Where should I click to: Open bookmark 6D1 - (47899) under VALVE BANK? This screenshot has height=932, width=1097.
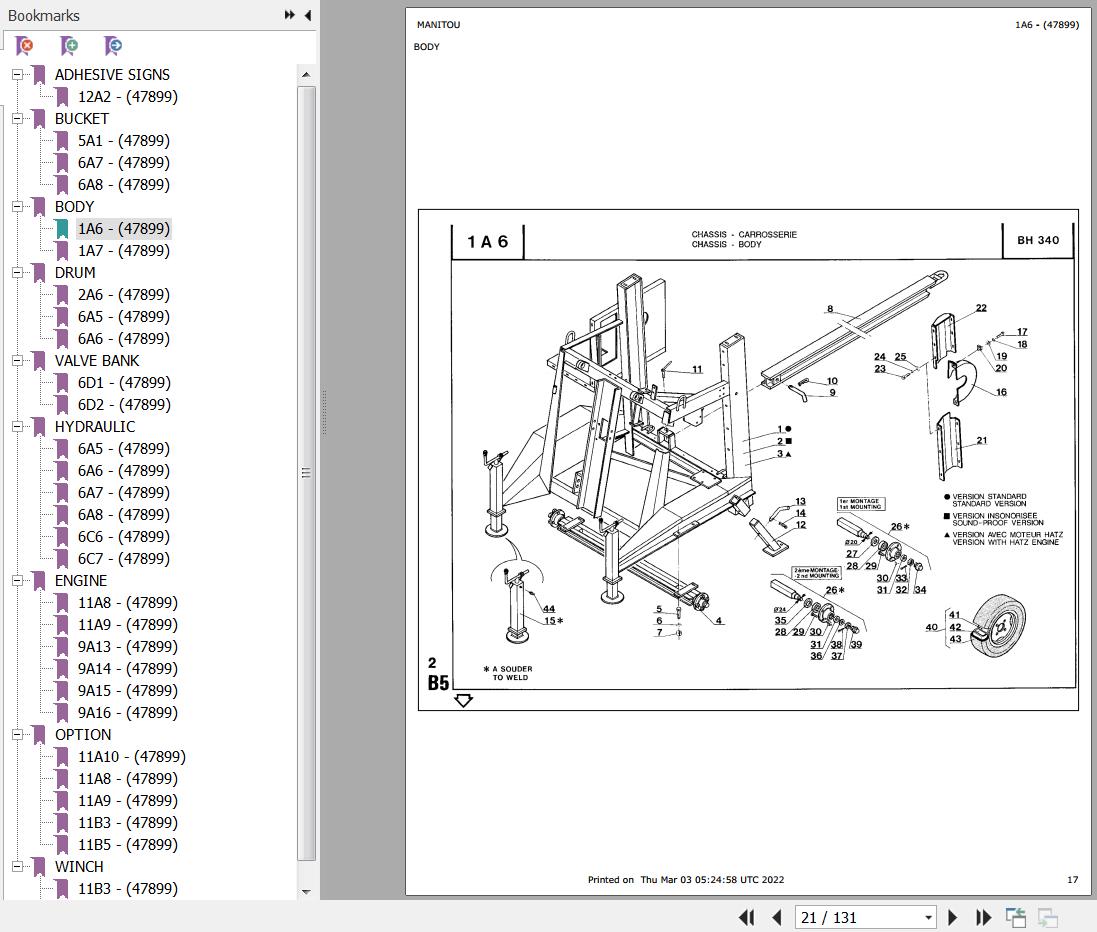(123, 383)
